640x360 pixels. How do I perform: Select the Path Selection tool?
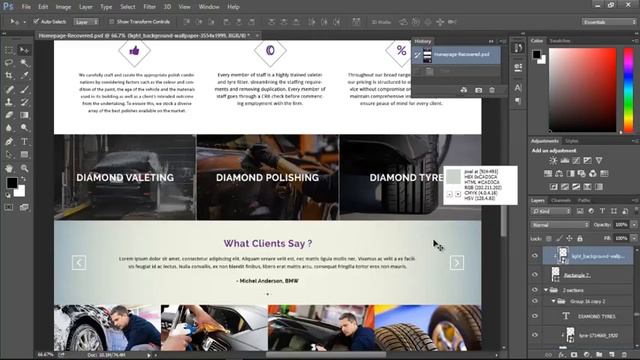9,155
